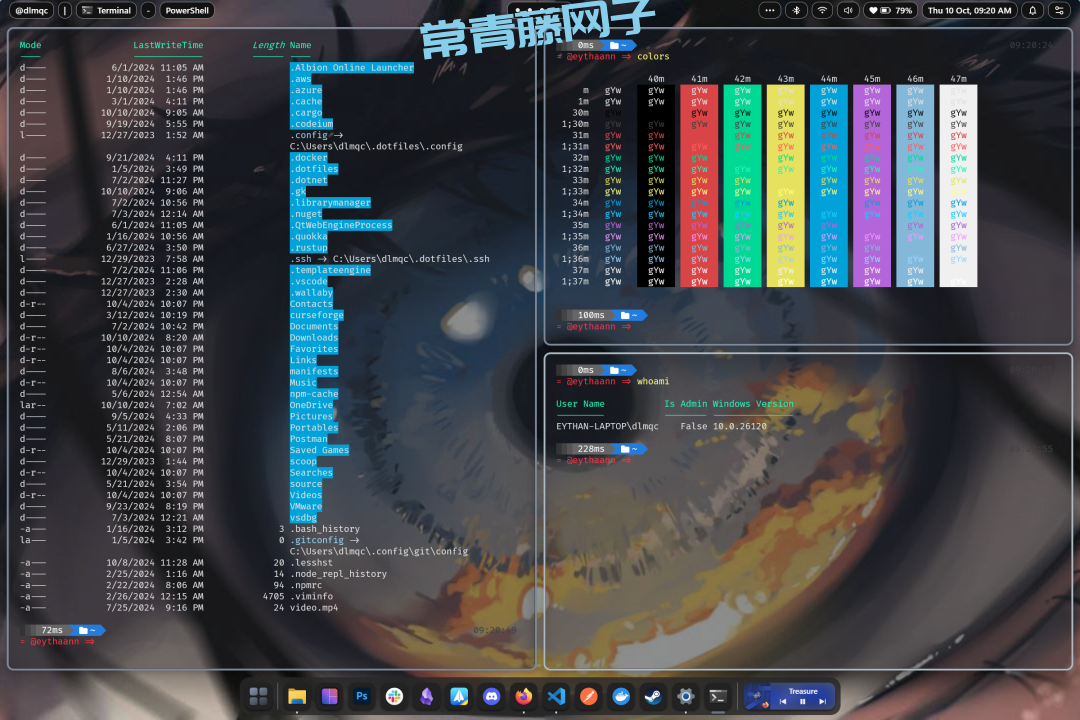Toggle the Wi-Fi status button
Screen dimensions: 1080x720
(x=822, y=11)
